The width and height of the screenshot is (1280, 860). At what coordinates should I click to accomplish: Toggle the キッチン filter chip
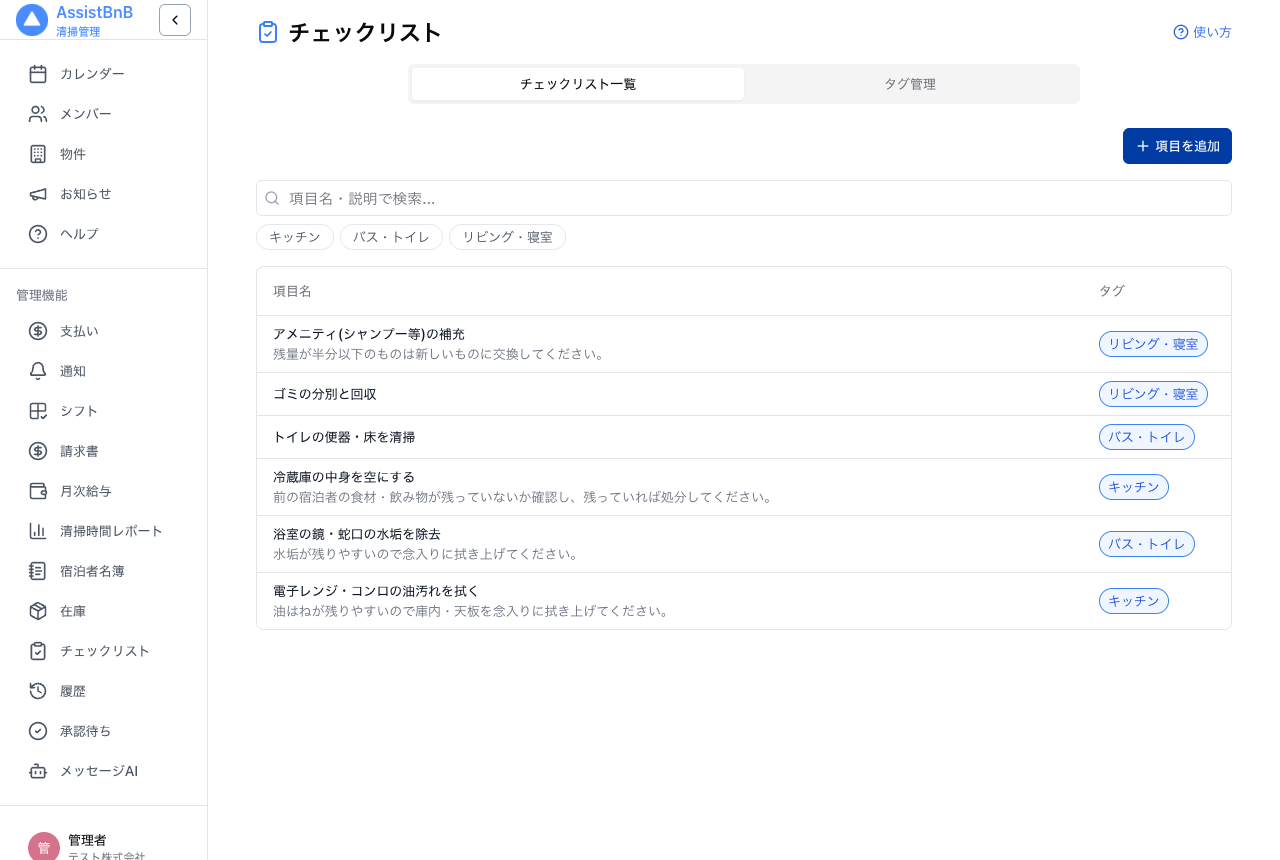pyautogui.click(x=295, y=237)
